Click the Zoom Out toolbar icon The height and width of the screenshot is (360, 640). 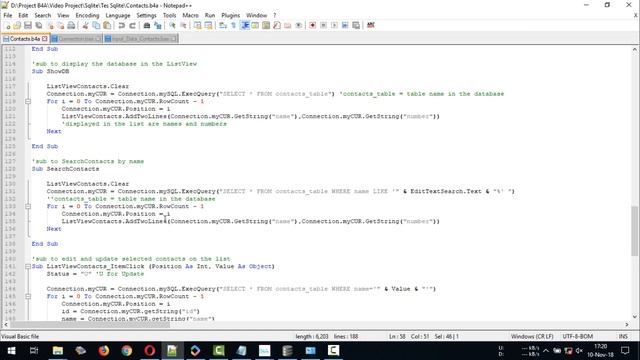[183, 25]
